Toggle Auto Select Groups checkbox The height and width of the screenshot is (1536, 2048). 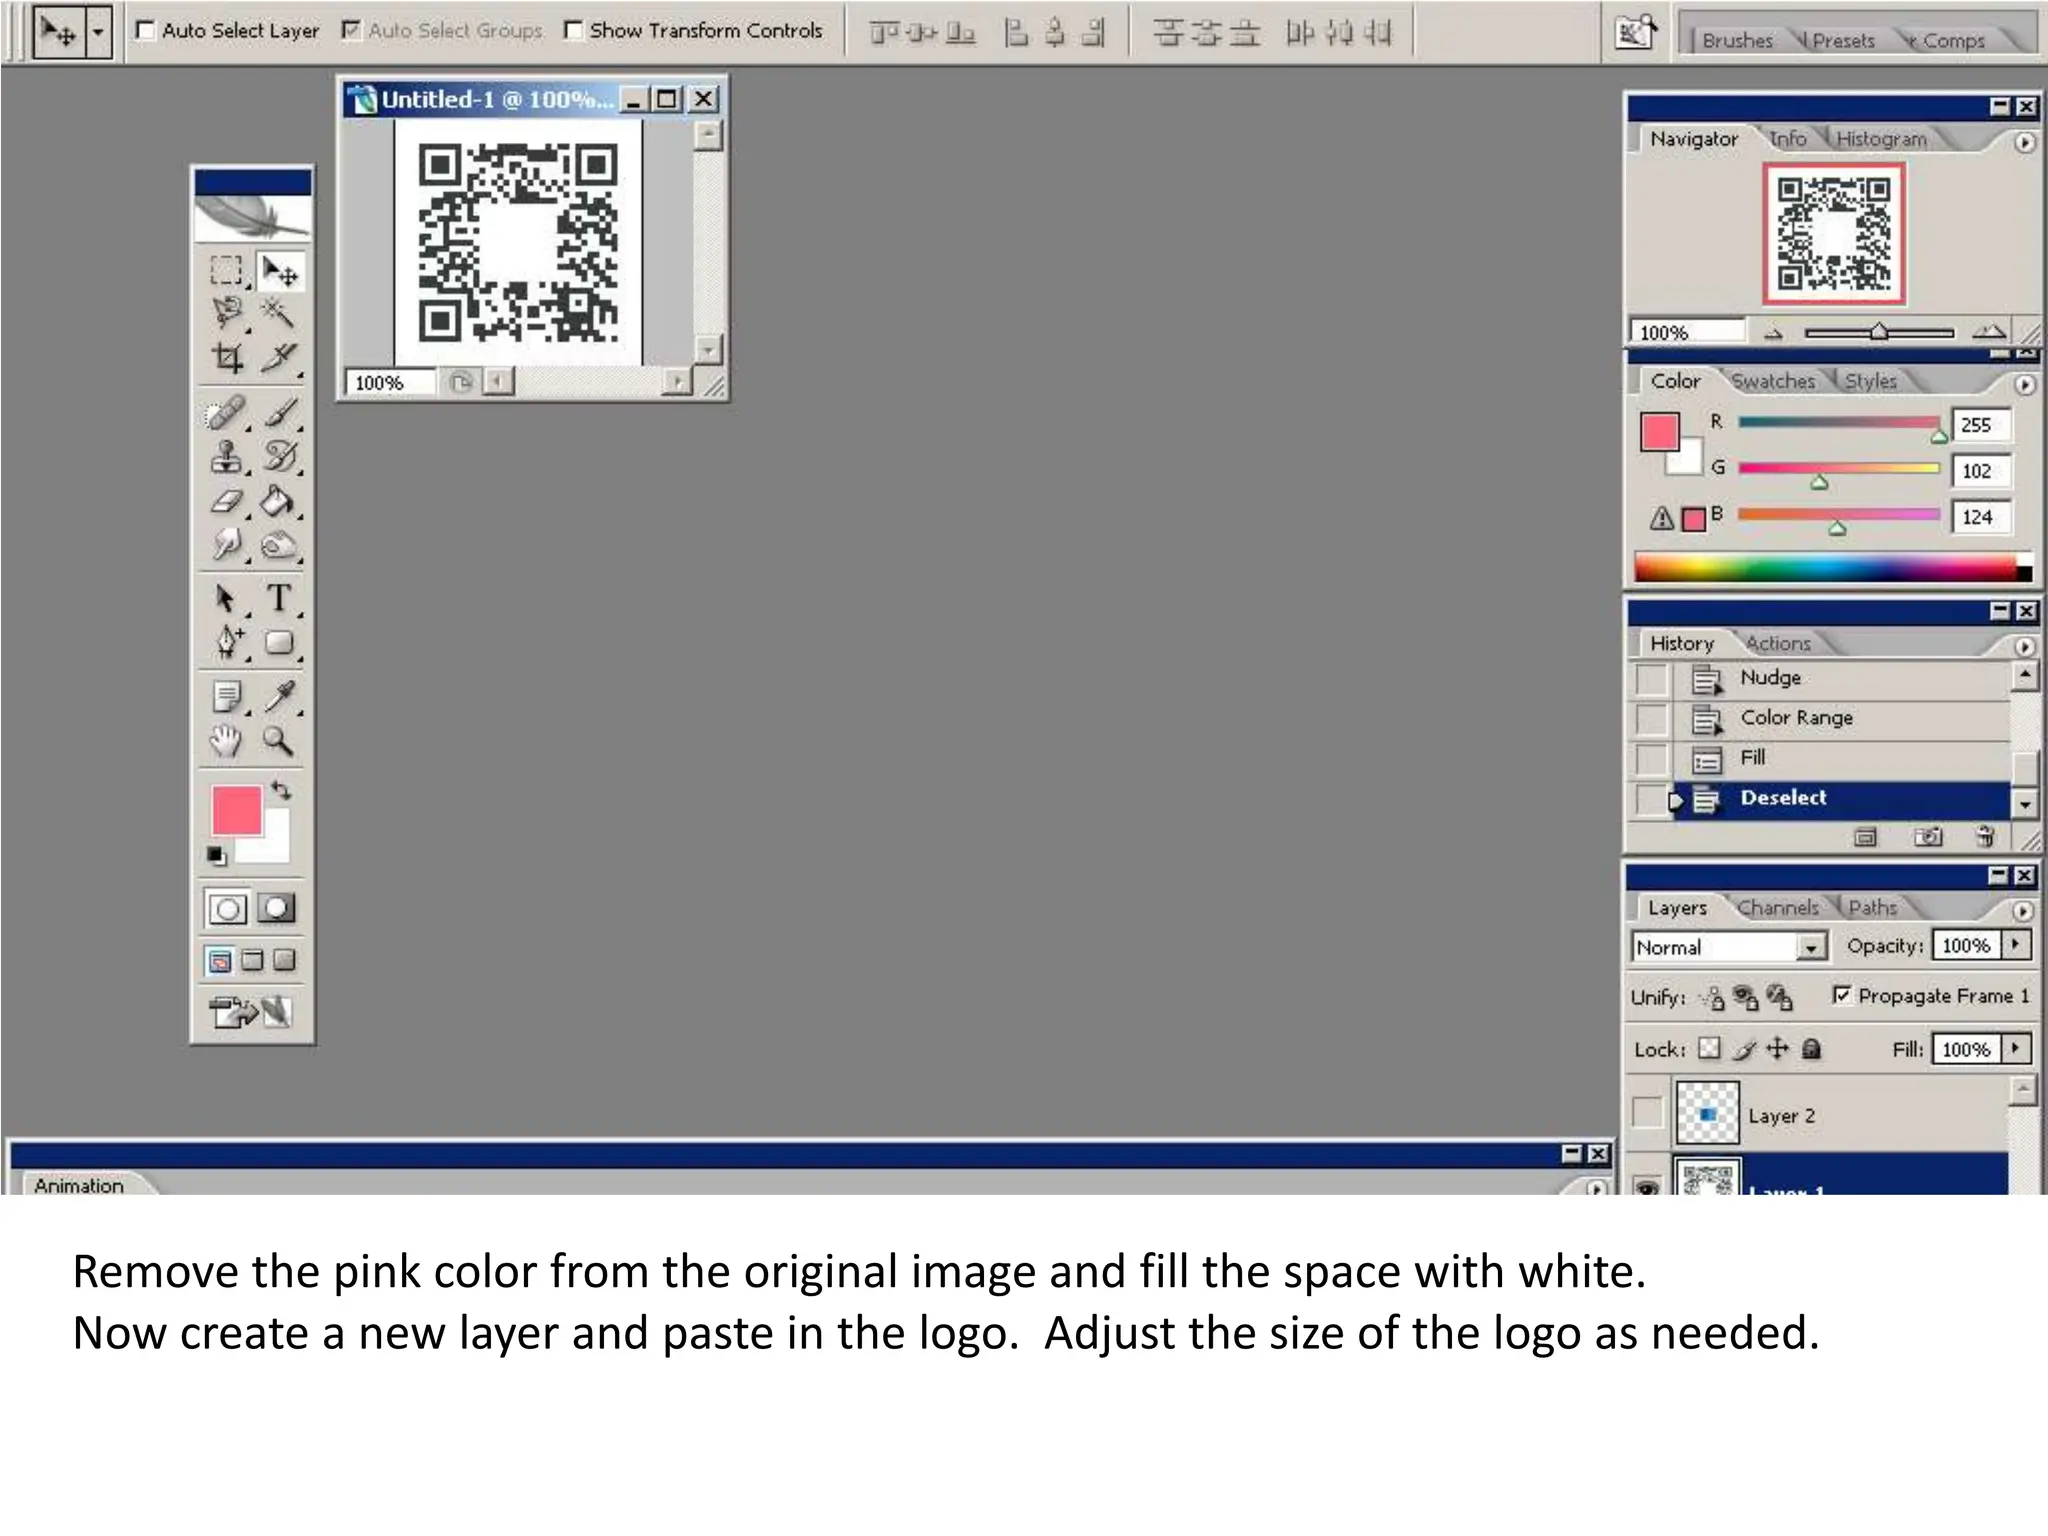351,31
